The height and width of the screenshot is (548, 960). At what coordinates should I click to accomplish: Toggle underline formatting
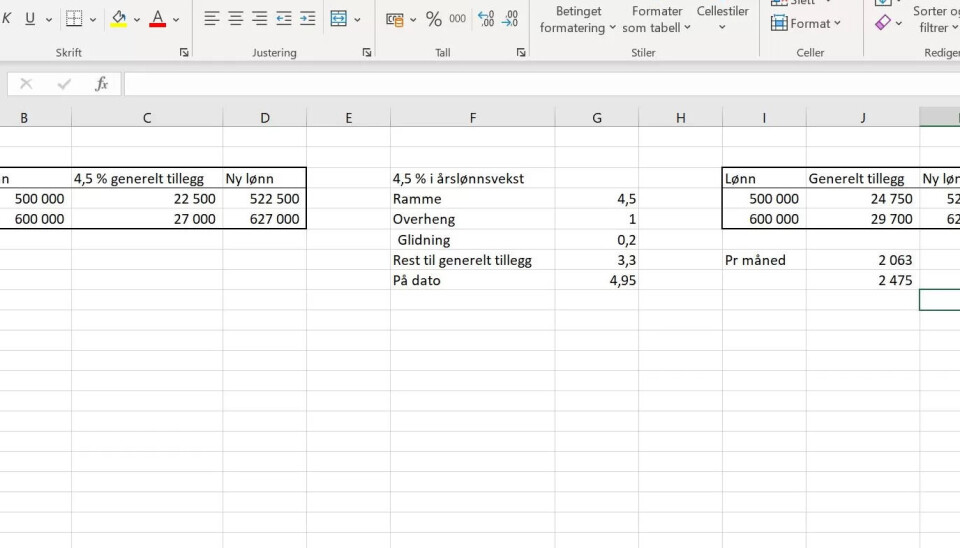(30, 19)
